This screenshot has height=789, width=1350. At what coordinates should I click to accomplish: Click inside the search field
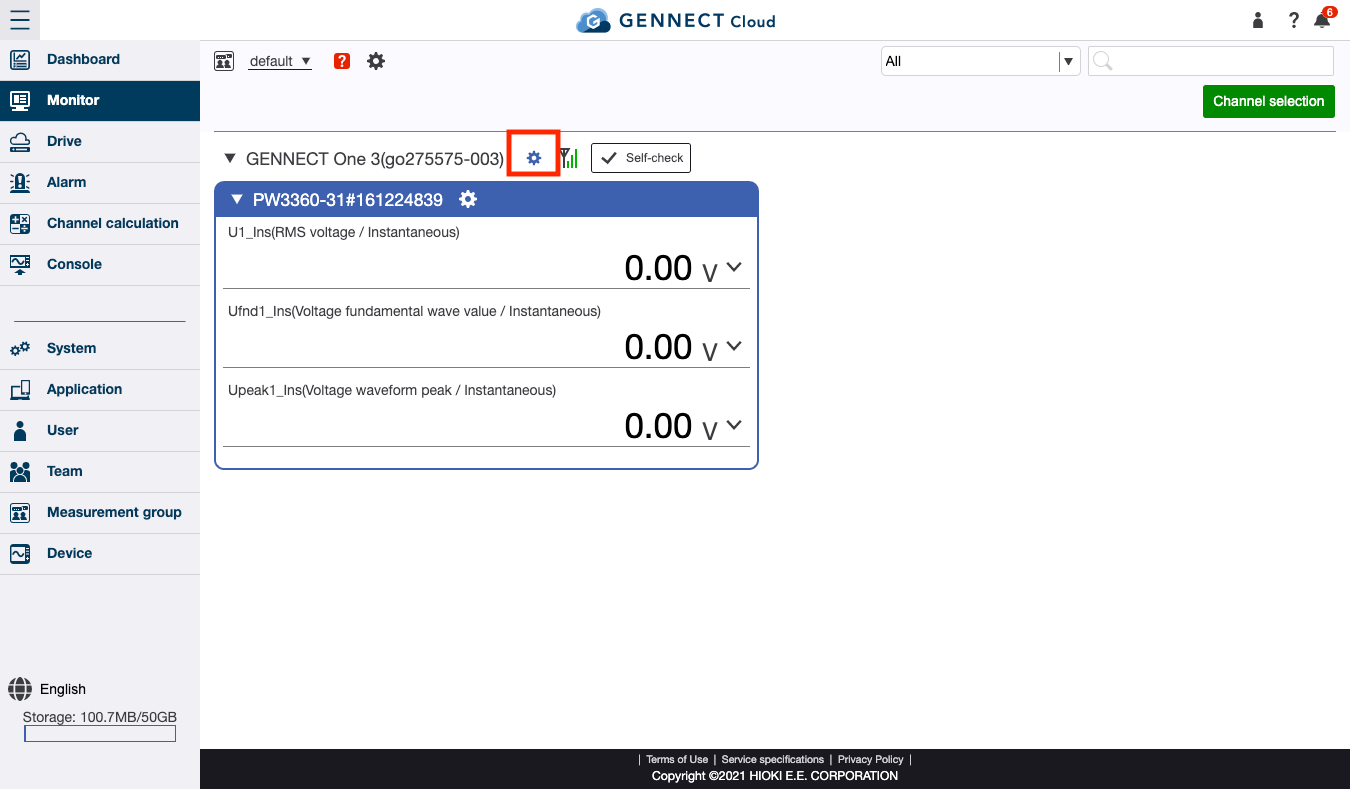click(x=1210, y=61)
